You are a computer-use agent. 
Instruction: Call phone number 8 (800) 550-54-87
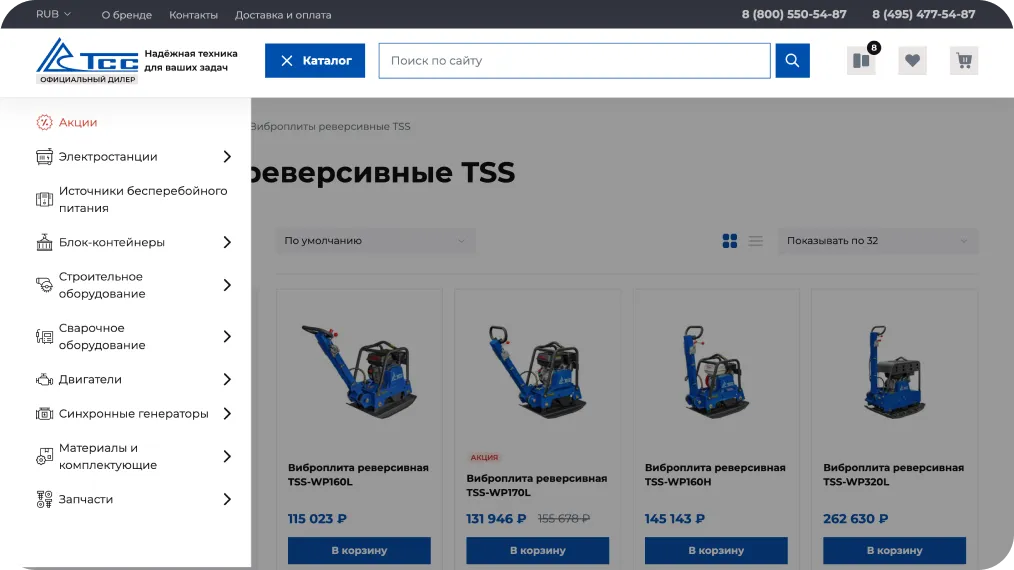point(794,14)
